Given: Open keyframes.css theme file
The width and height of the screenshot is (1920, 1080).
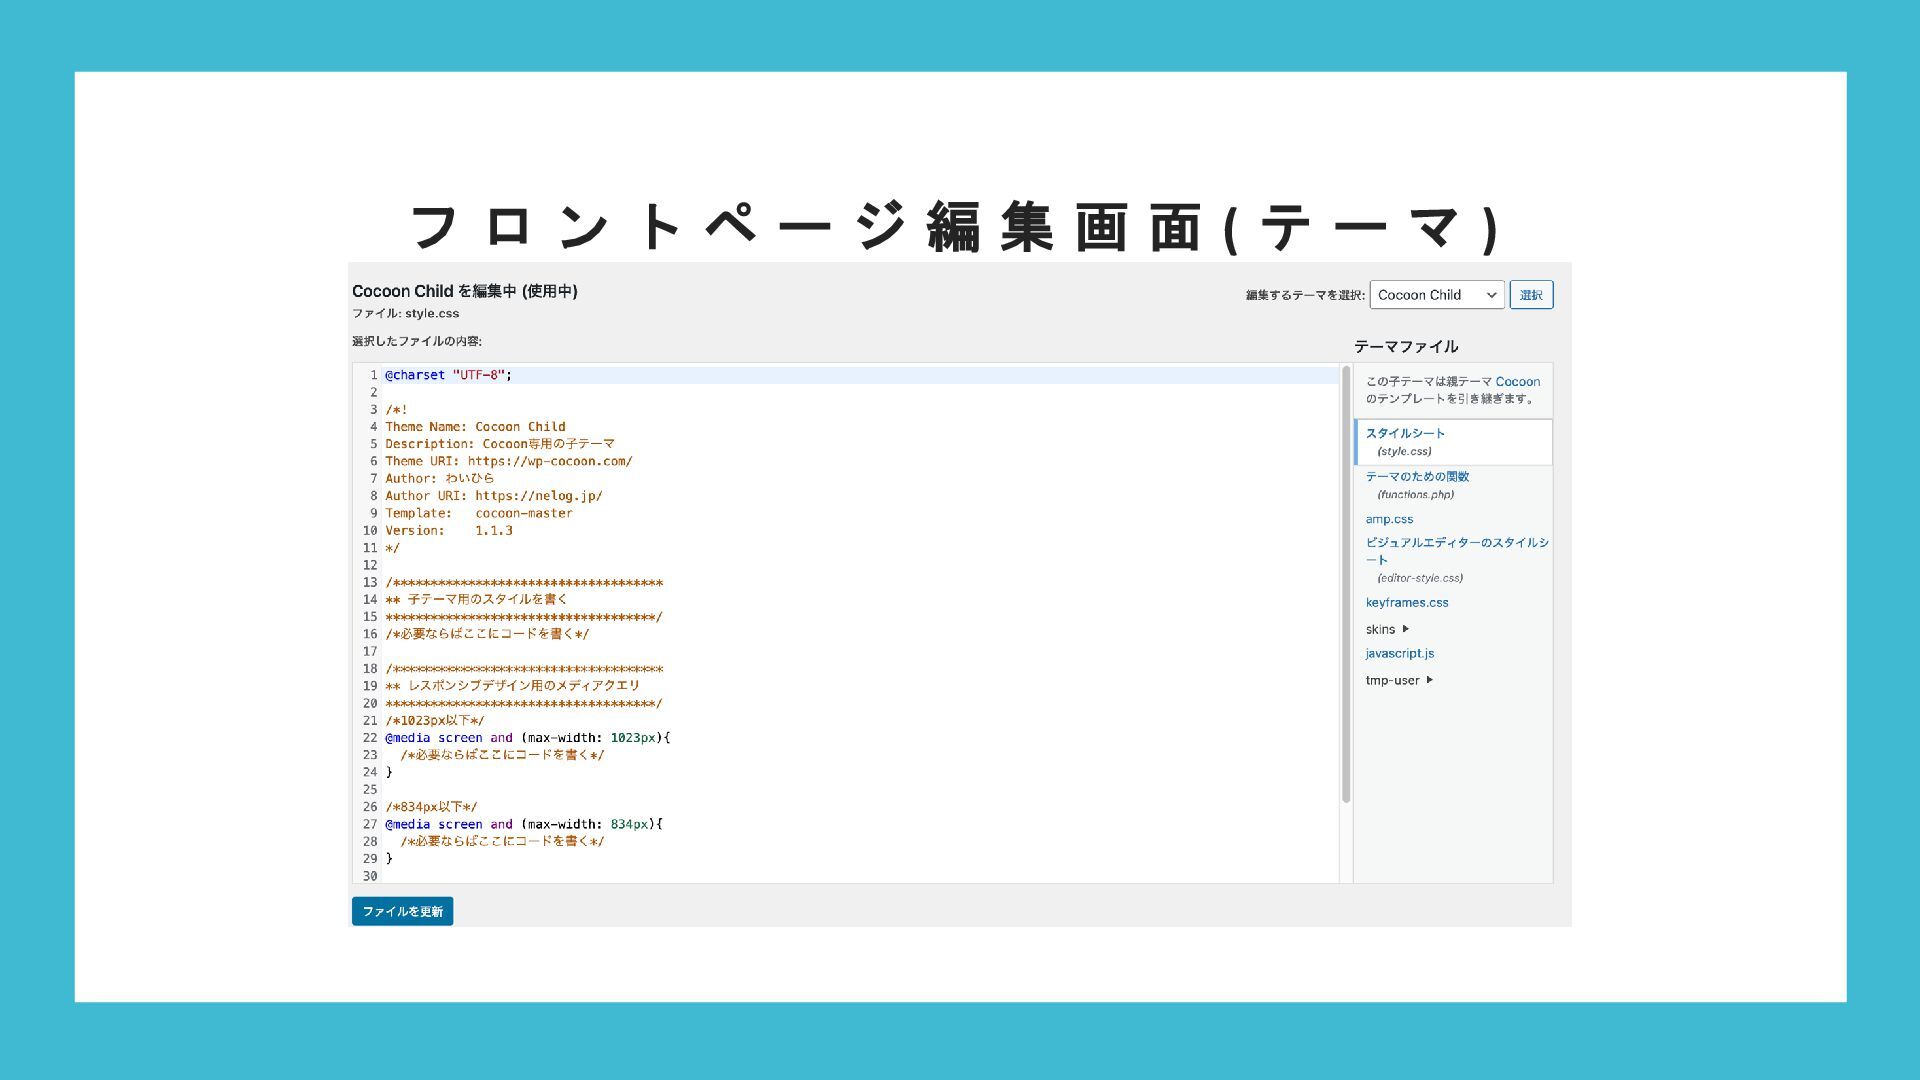Looking at the screenshot, I should click(1406, 602).
